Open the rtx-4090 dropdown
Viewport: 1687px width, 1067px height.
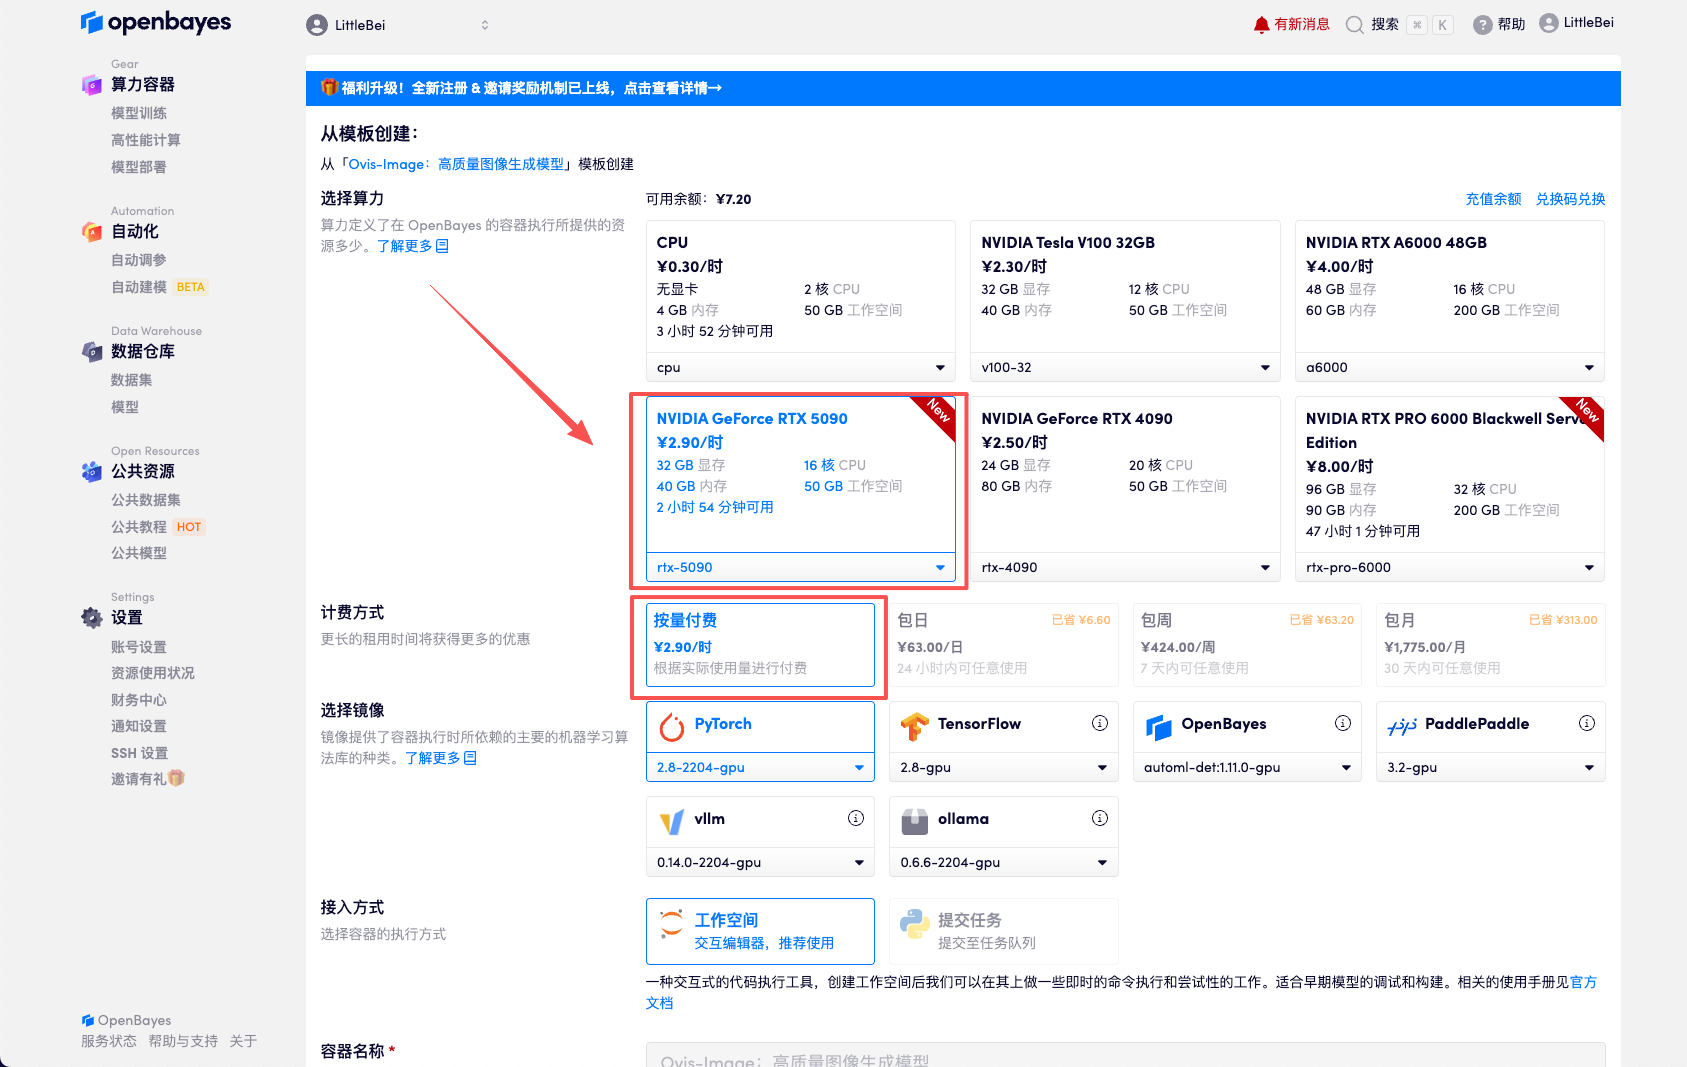pos(1125,567)
